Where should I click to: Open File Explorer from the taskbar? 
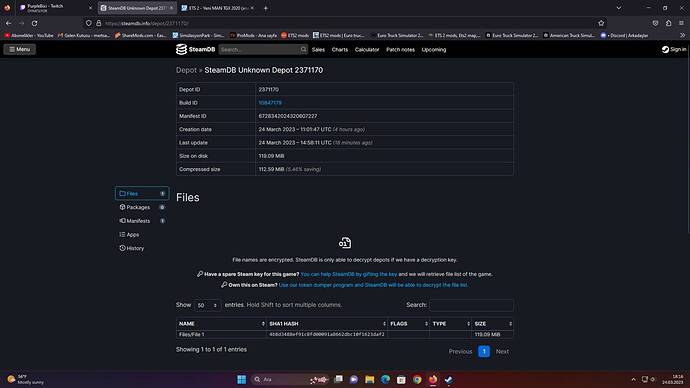[x=370, y=379]
